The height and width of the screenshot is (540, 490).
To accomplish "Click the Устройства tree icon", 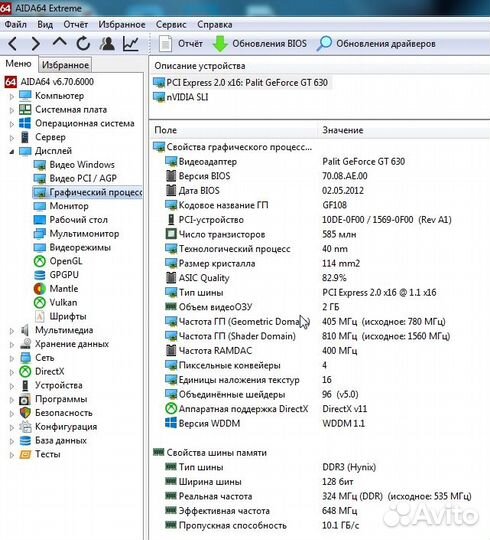I will [25, 385].
